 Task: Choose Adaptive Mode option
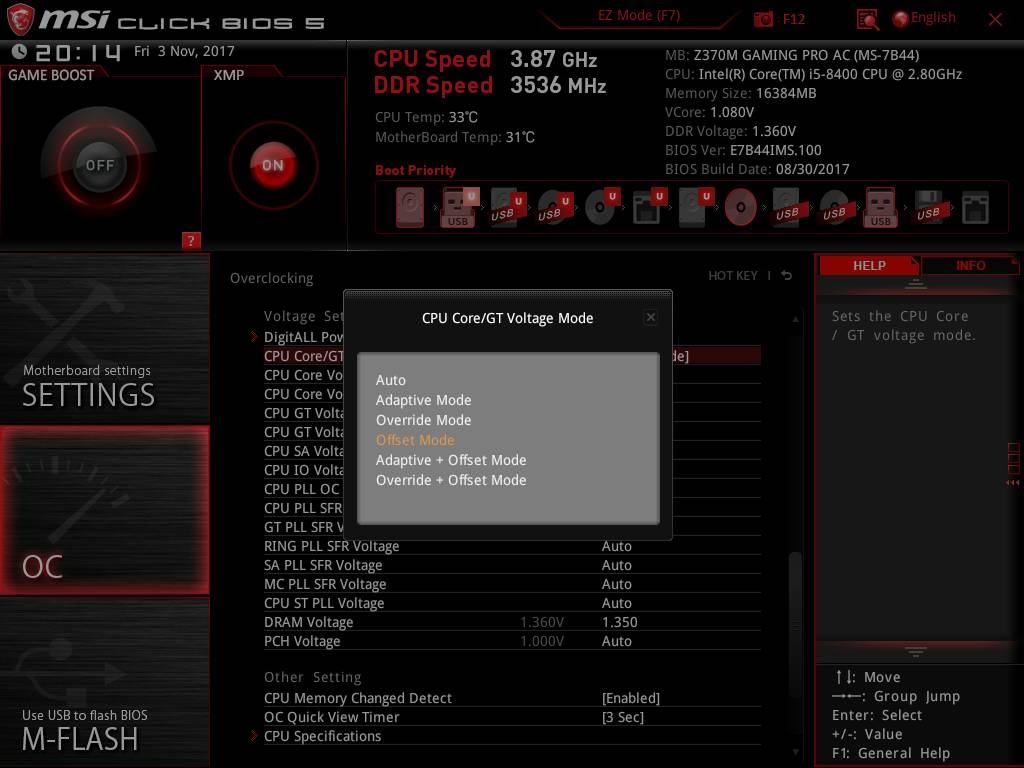423,400
